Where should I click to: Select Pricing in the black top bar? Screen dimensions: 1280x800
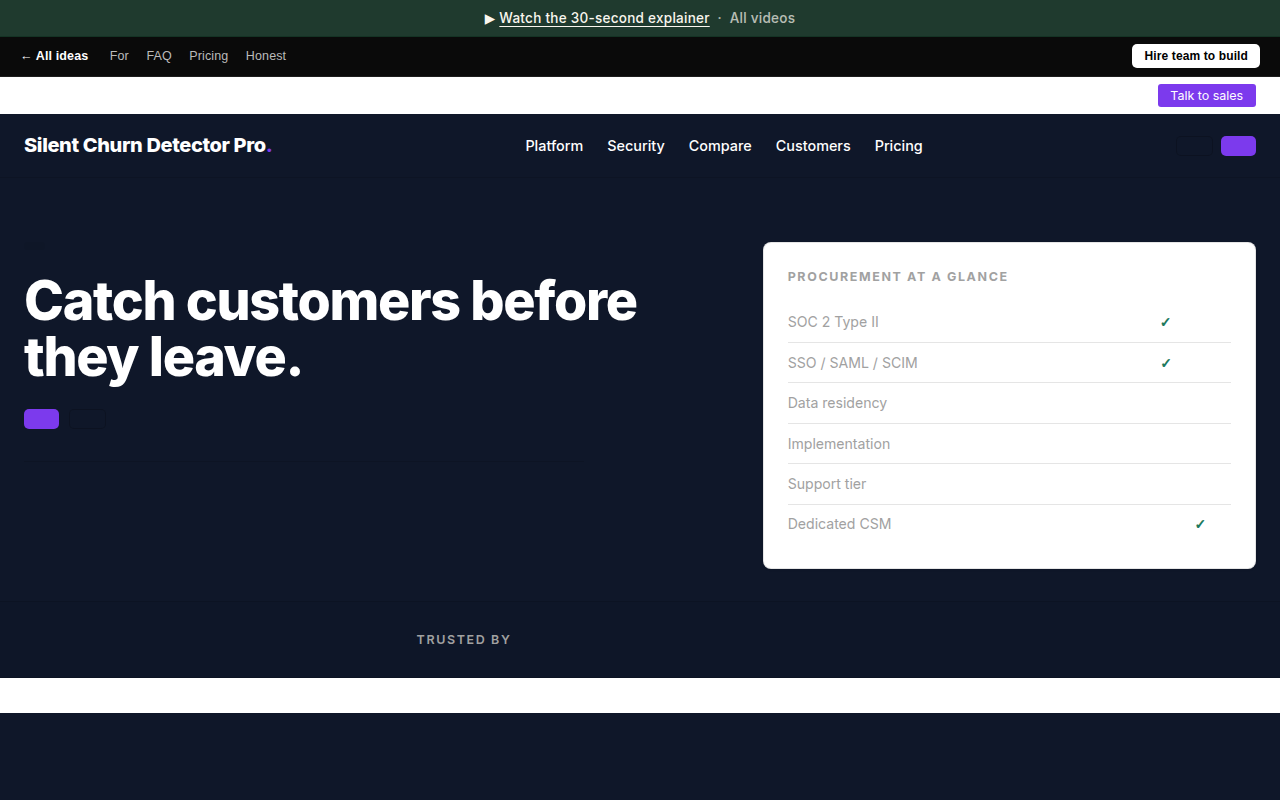coord(208,56)
